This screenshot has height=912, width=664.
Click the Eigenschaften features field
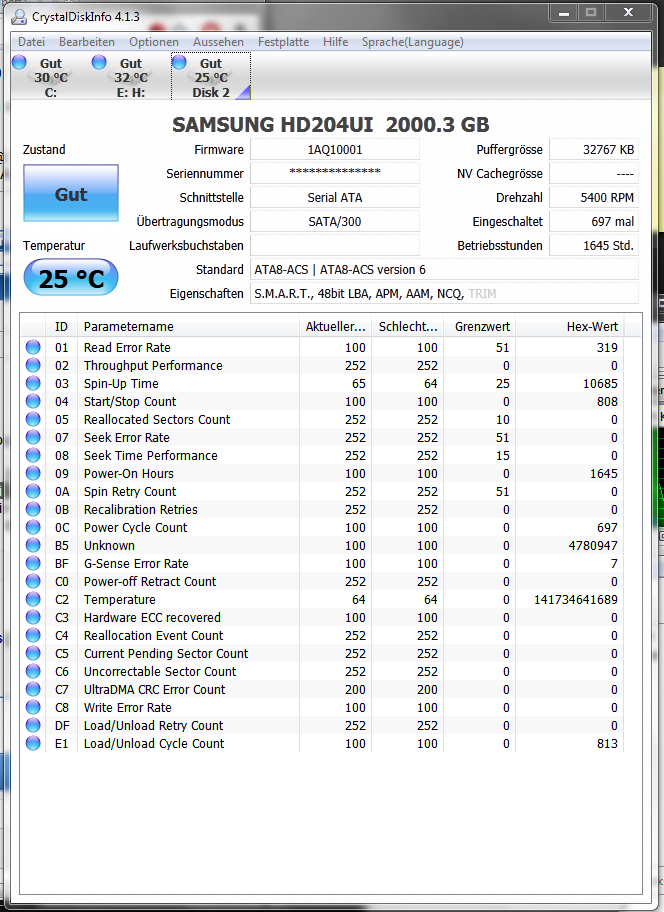444,294
